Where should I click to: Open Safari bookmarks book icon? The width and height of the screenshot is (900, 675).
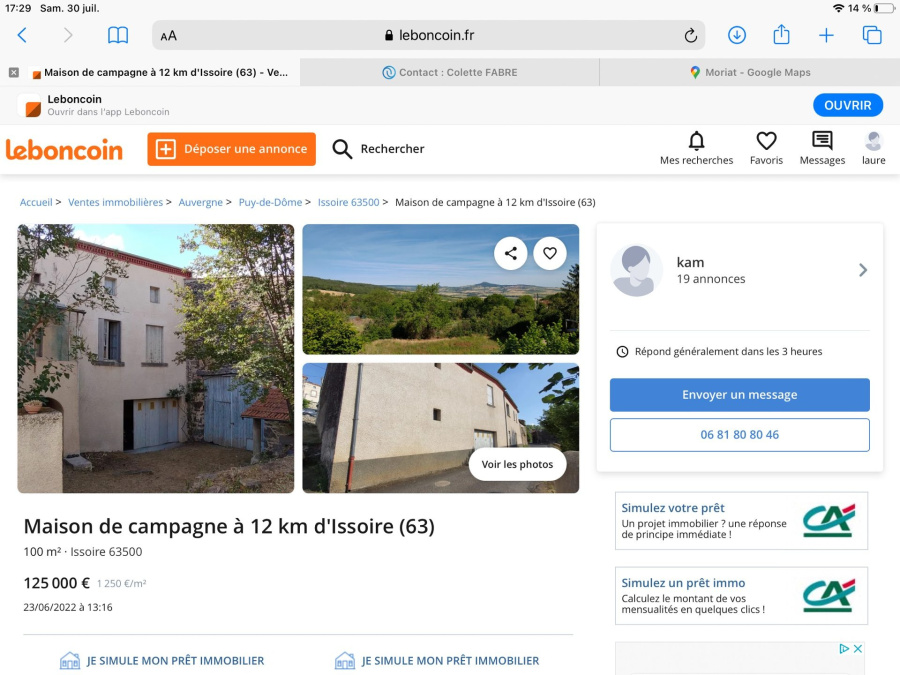(x=118, y=36)
